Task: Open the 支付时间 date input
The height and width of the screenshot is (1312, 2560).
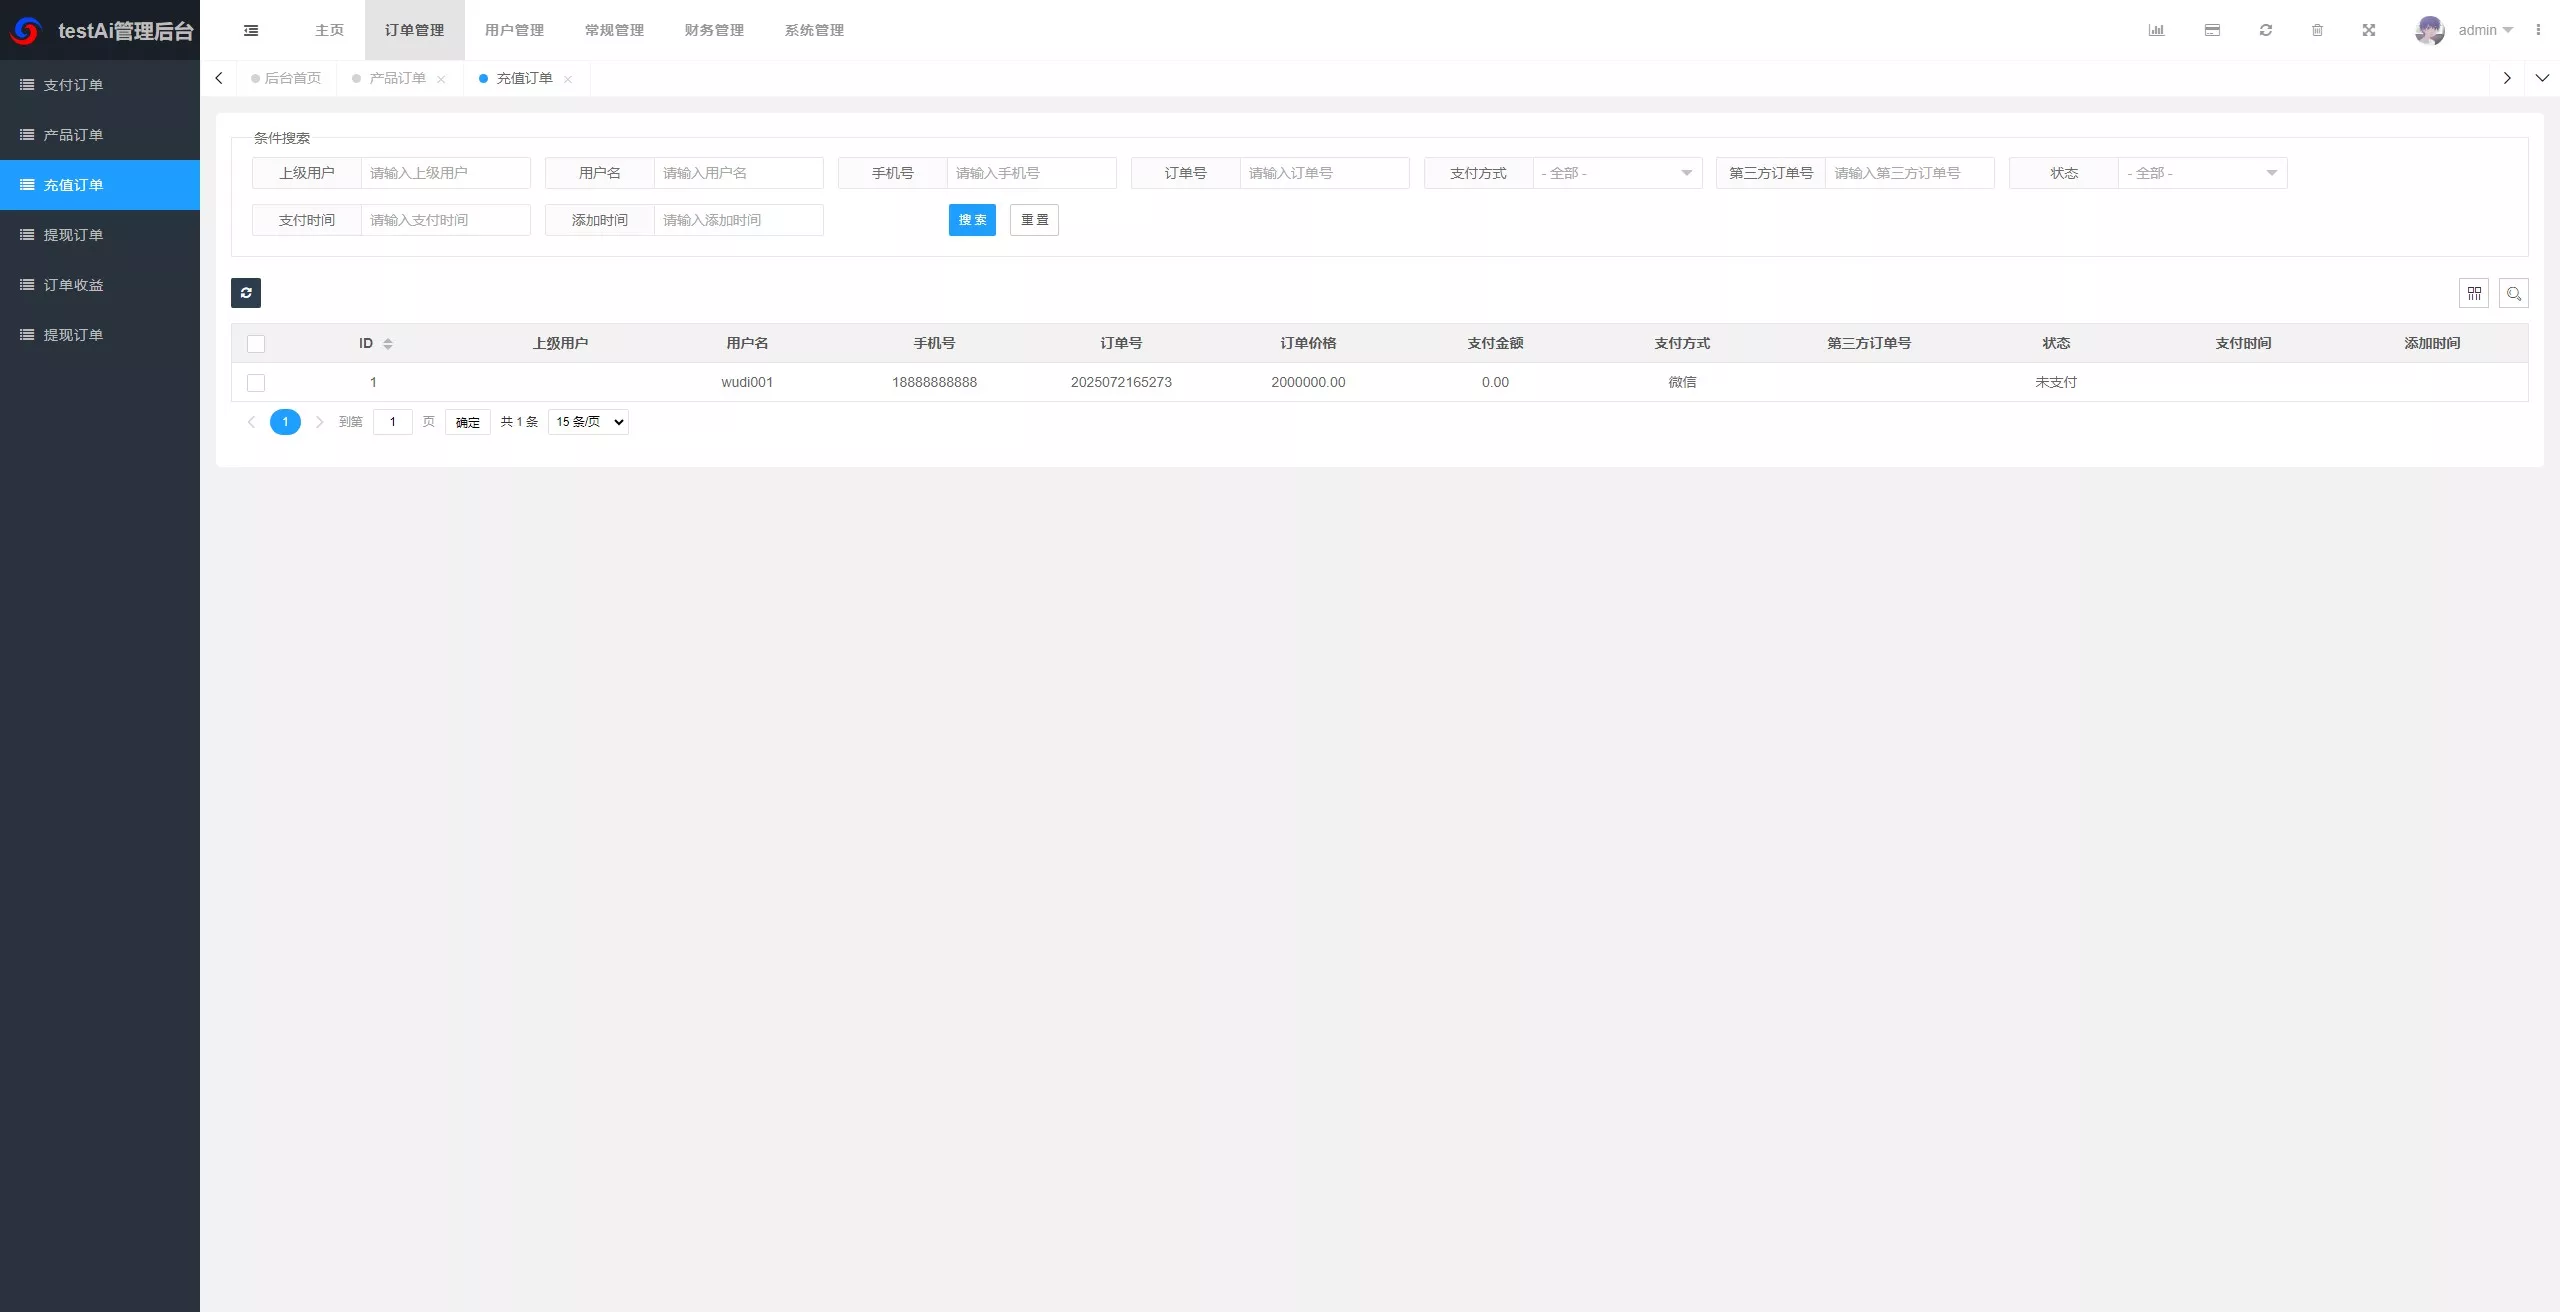Action: 445,220
